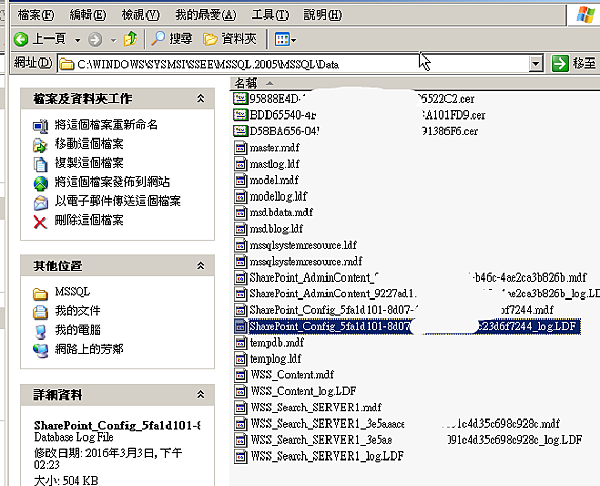Click the Go (移至) button
Screen dimensions: 600x486
[574, 63]
